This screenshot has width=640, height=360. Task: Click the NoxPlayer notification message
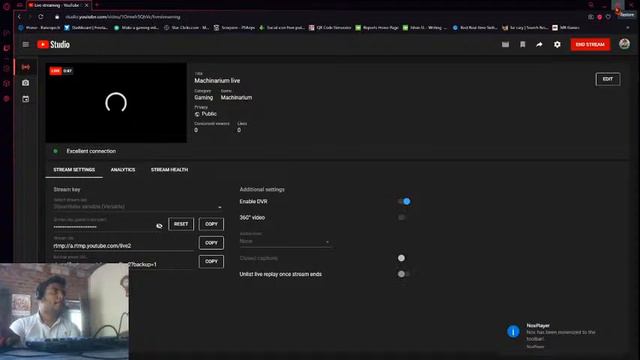(561, 336)
